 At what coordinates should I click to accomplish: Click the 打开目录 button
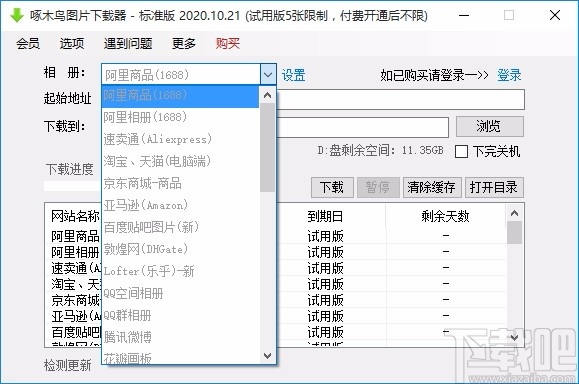coord(494,187)
